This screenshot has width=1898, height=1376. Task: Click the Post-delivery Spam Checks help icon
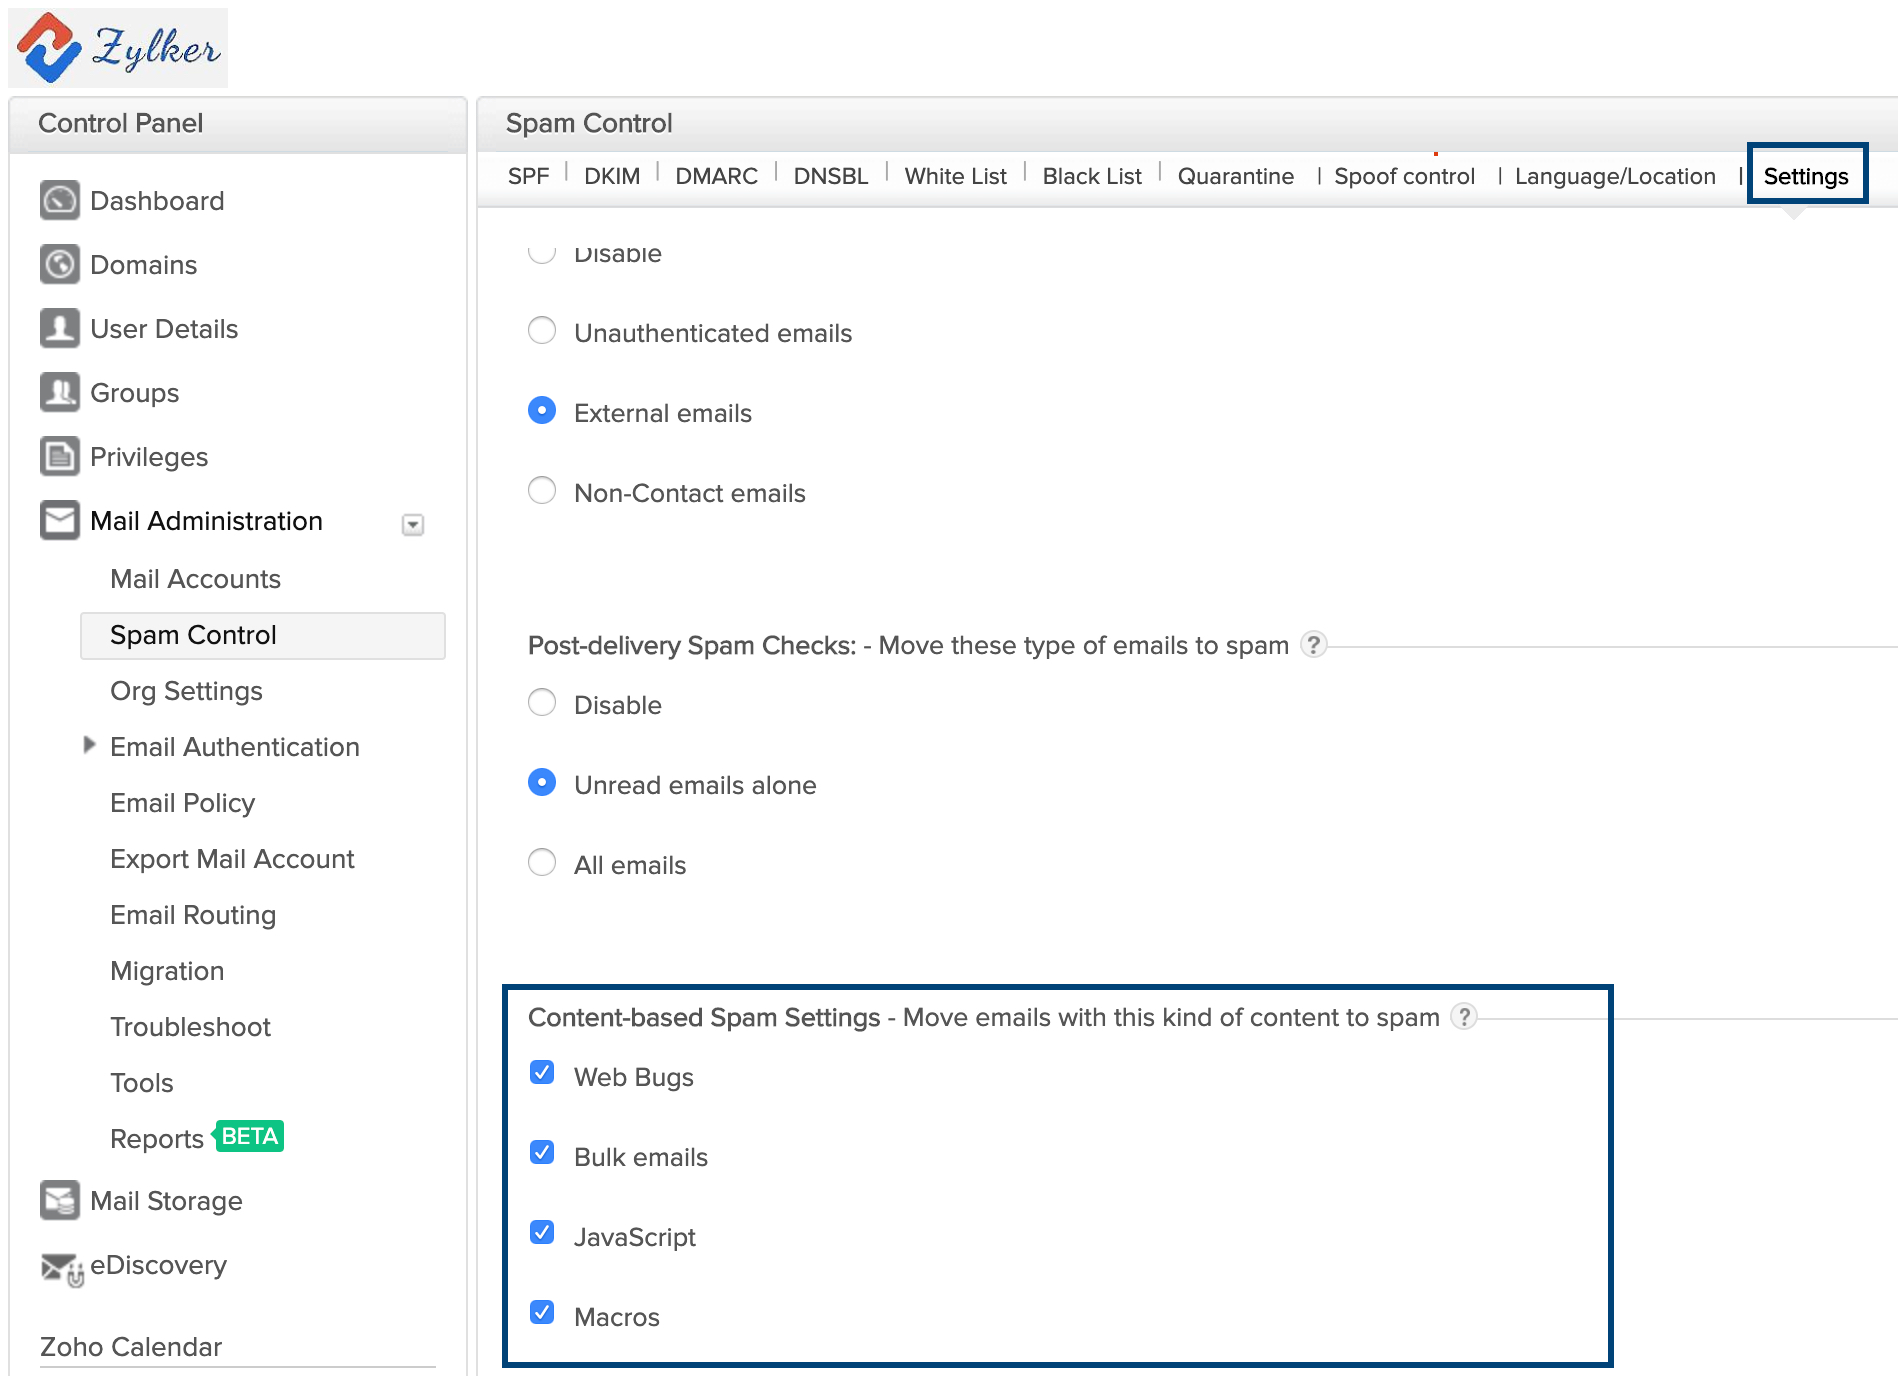1314,645
